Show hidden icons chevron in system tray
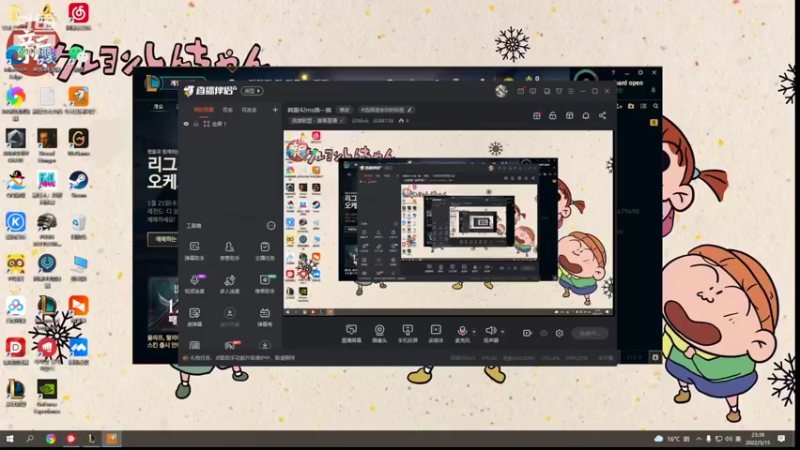The width and height of the screenshot is (800, 450). (699, 439)
